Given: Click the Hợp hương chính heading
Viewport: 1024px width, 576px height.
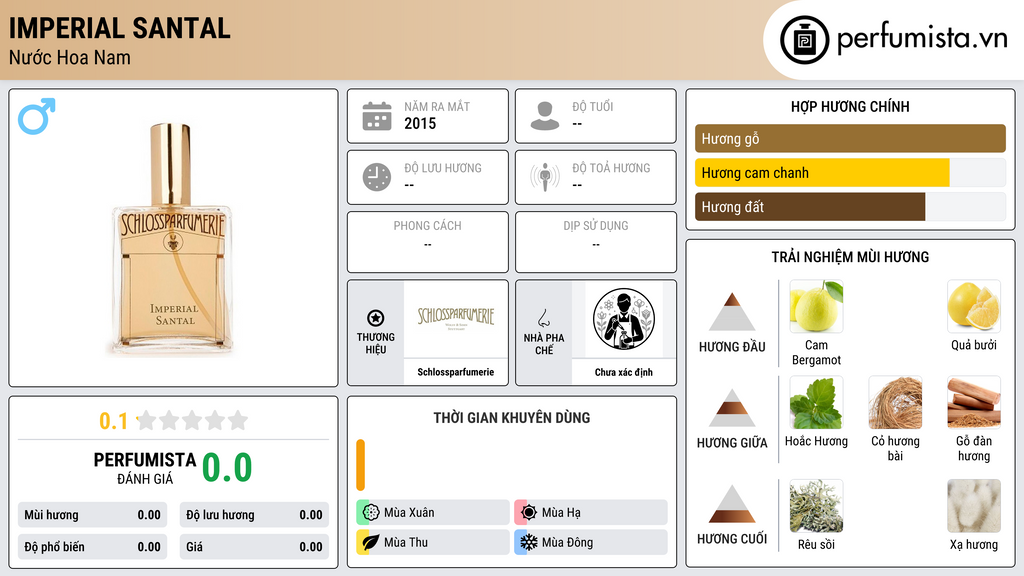Looking at the screenshot, I should pyautogui.click(x=850, y=106).
